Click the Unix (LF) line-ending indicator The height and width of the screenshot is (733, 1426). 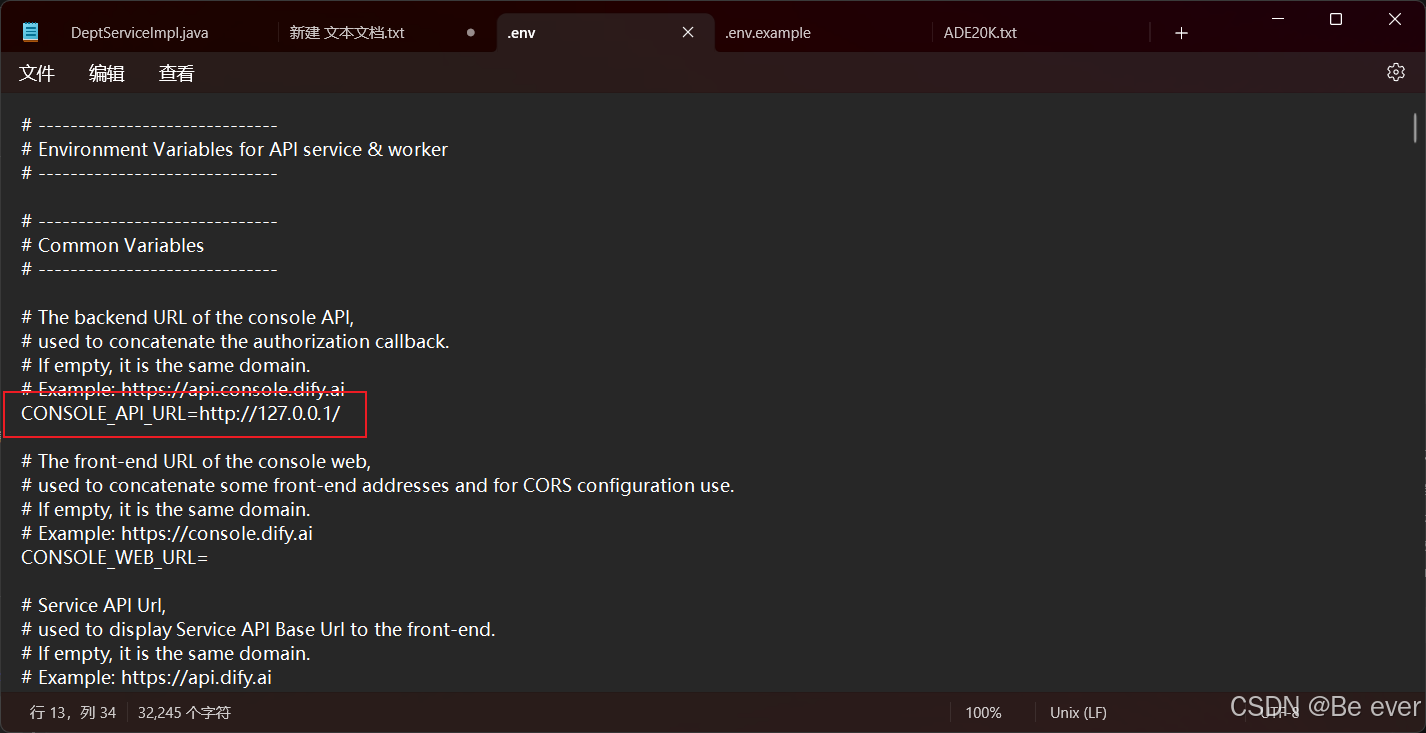click(x=1077, y=712)
